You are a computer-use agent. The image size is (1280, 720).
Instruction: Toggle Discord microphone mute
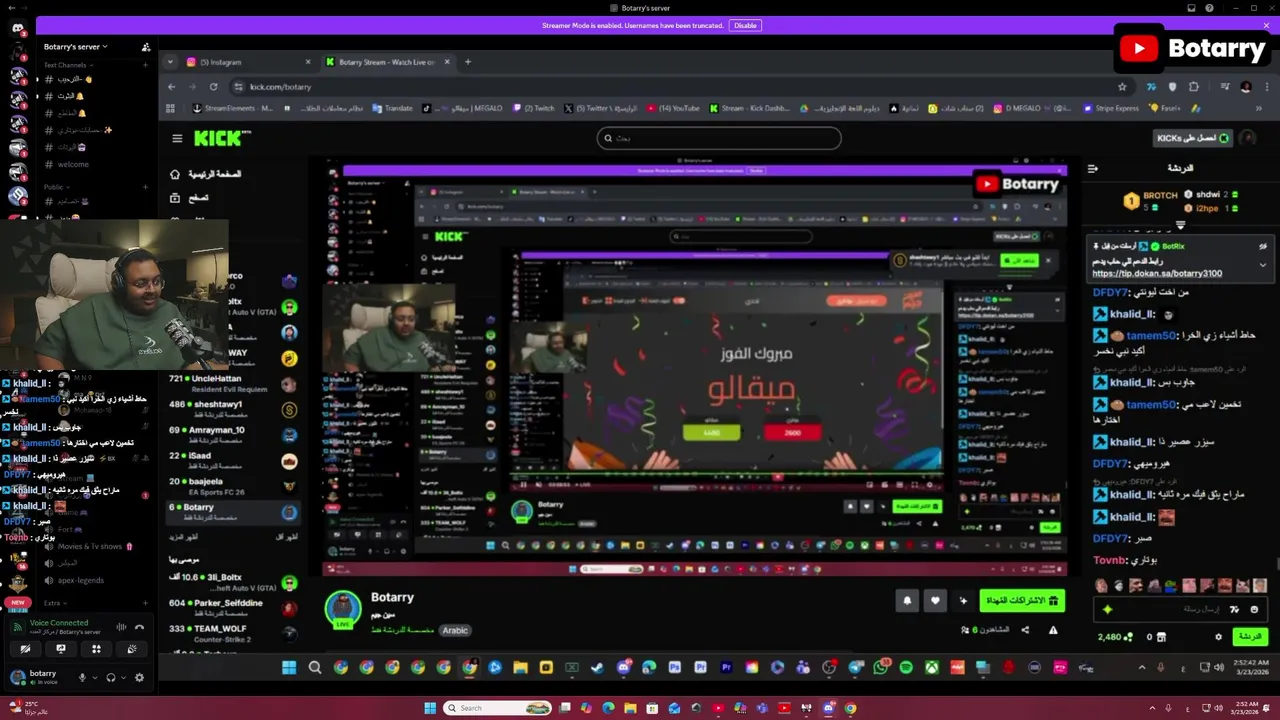[82, 677]
